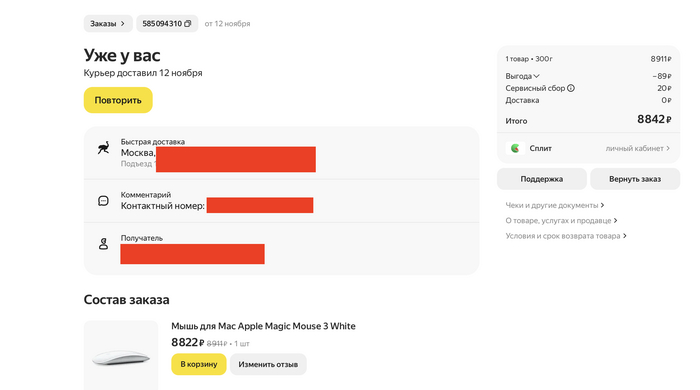Open Поддержка support

pos(542,179)
